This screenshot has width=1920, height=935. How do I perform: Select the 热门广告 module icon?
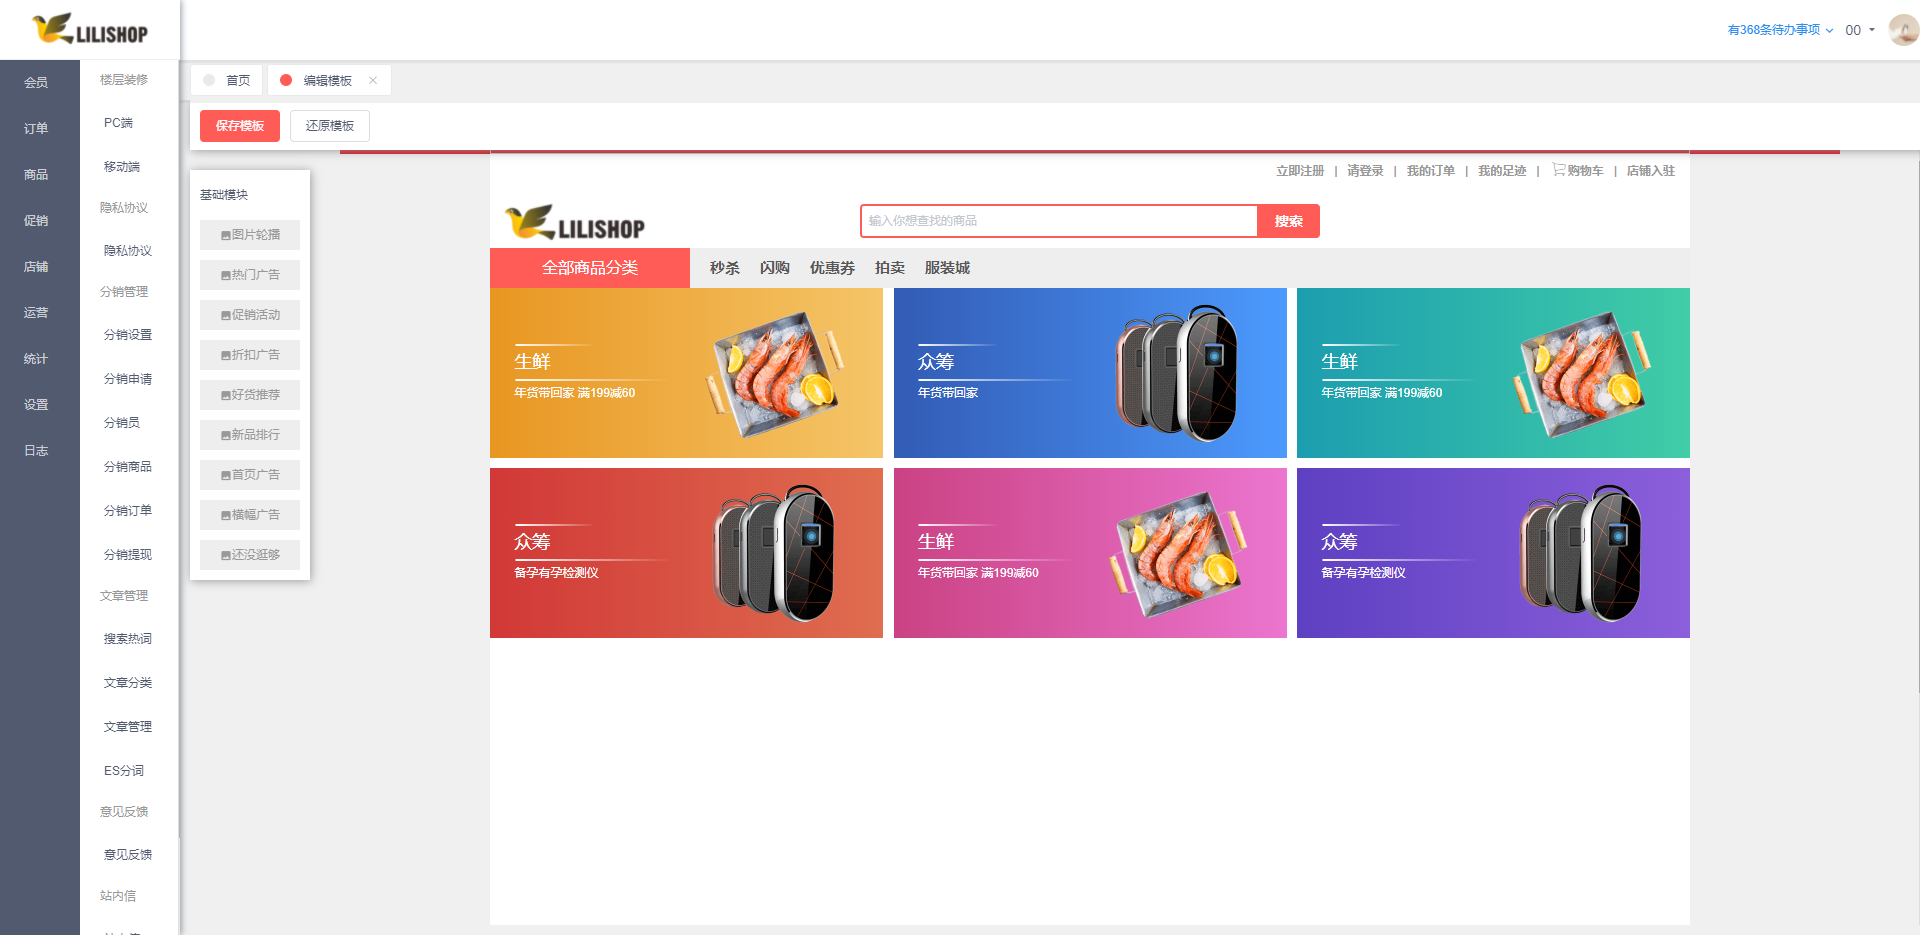click(x=226, y=275)
